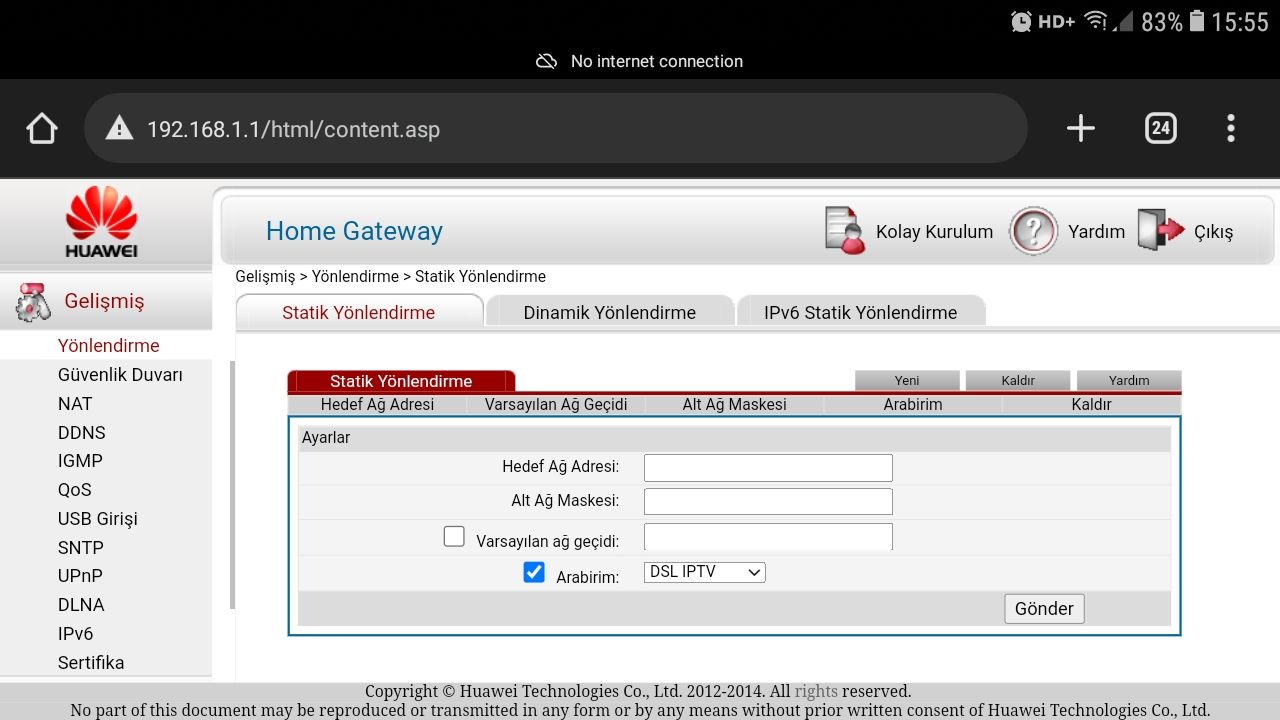Tap the browser home icon
The height and width of the screenshot is (720, 1280).
pyautogui.click(x=41, y=128)
